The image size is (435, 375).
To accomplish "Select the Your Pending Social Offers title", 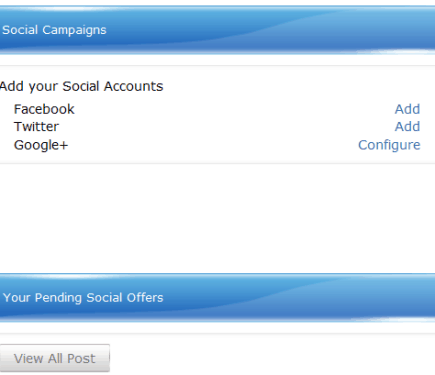I will (x=83, y=297).
